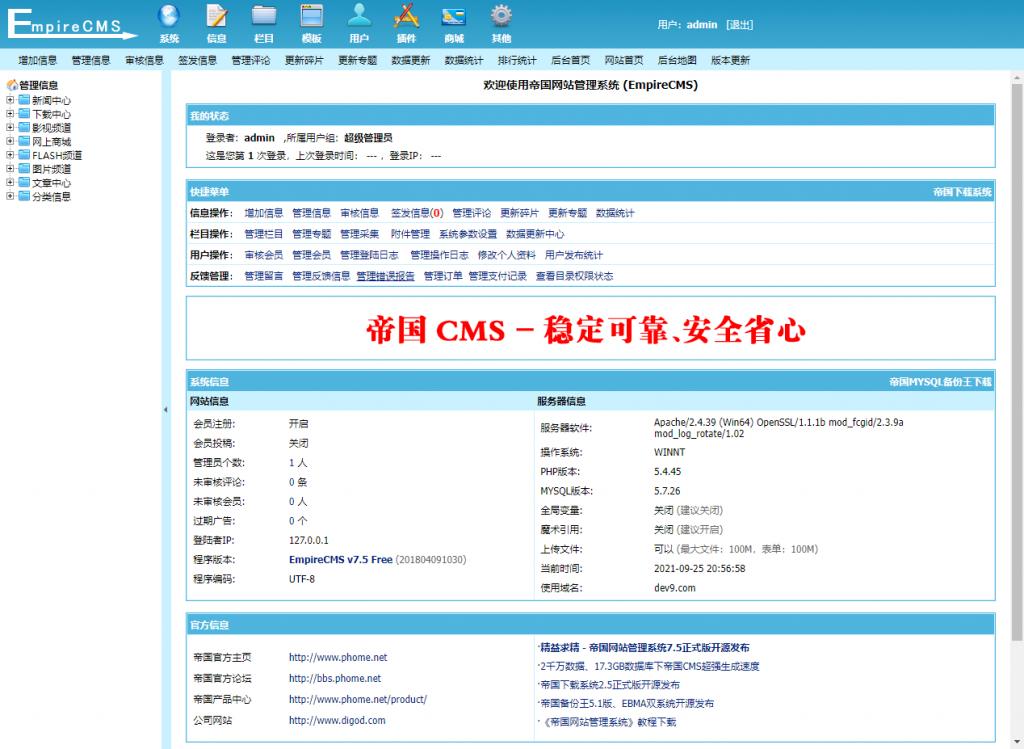Open the 栏目 (Columns) icon
The height and width of the screenshot is (749, 1024).
click(264, 22)
